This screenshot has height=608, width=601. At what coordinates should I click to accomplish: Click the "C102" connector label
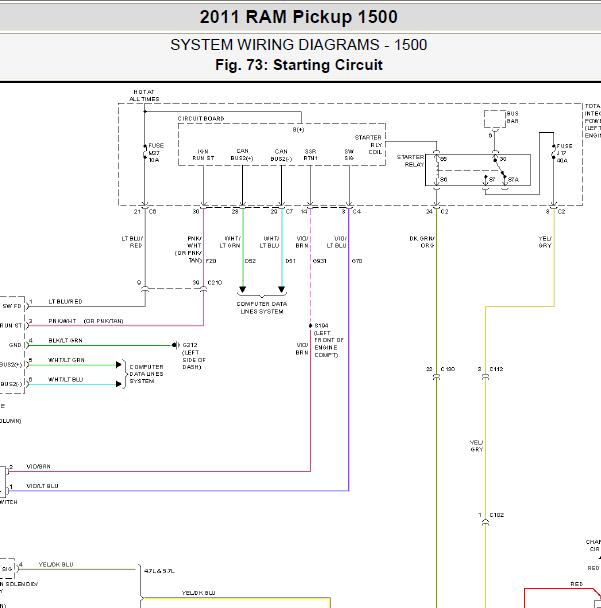[496, 515]
